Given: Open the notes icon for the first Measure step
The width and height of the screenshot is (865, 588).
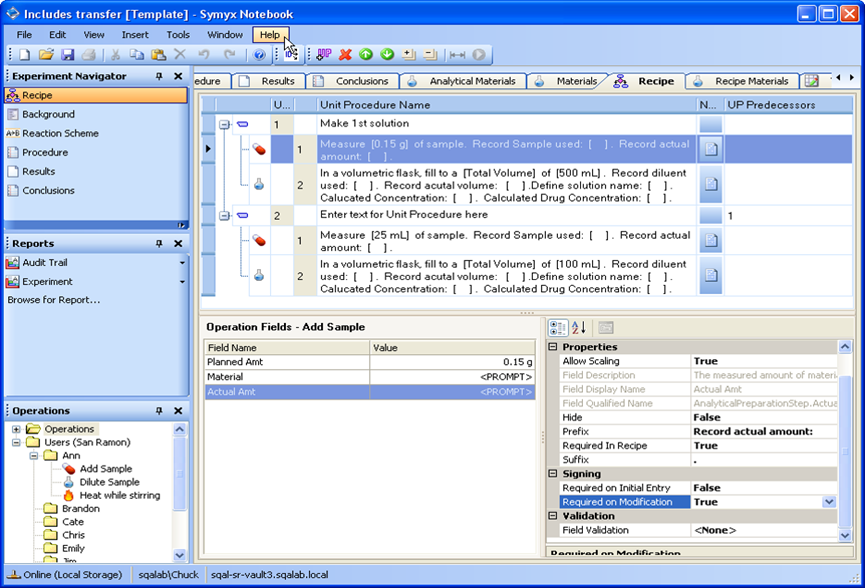Looking at the screenshot, I should tap(710, 149).
